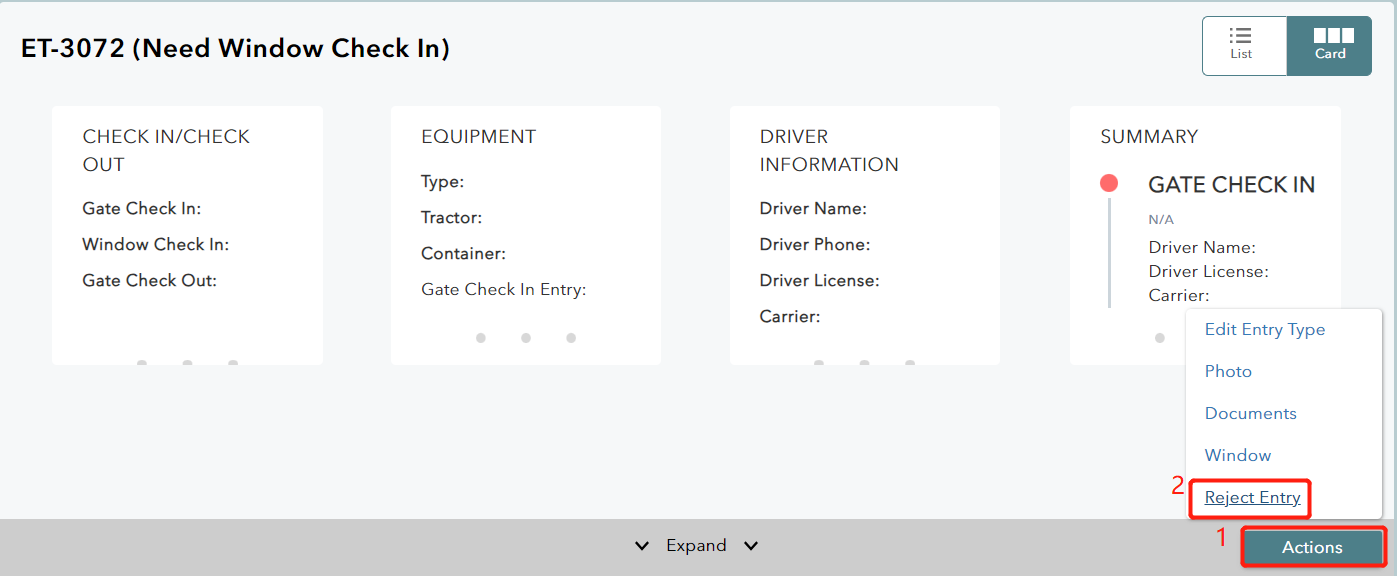The width and height of the screenshot is (1397, 576).
Task: Select Documents in the Actions menu
Action: pyautogui.click(x=1250, y=414)
